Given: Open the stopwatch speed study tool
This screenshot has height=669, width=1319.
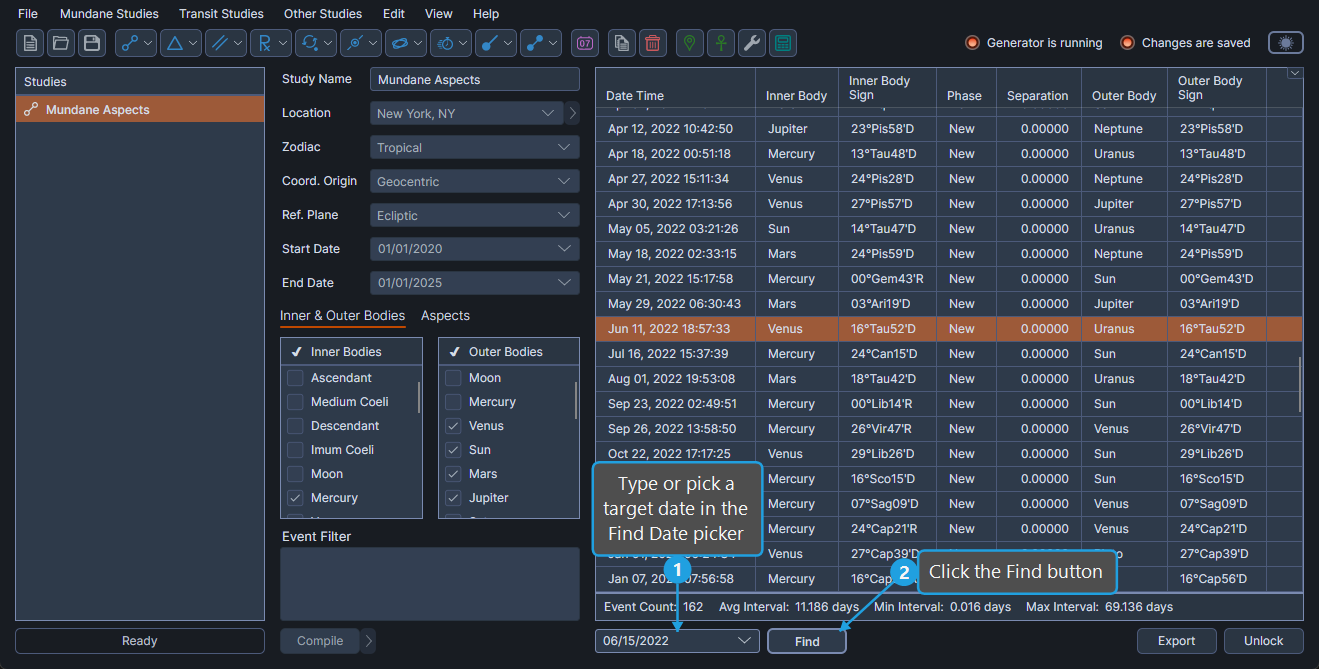Looking at the screenshot, I should [451, 43].
